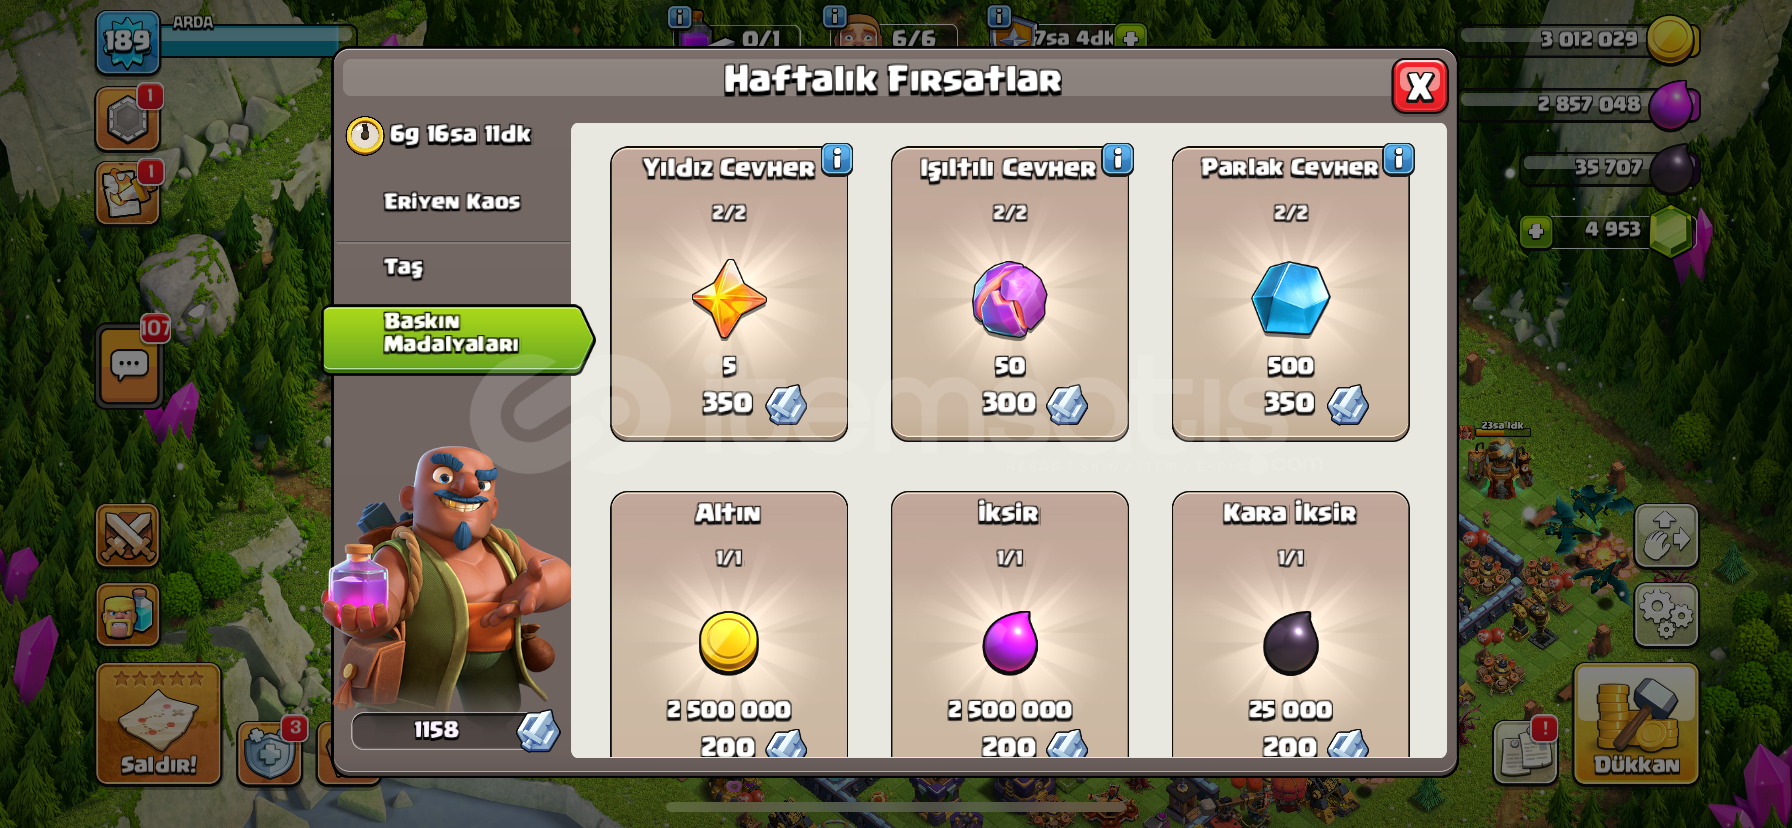The width and height of the screenshot is (1792, 828).
Task: Buy Parlak Cevher for 350 medals
Action: (1291, 294)
